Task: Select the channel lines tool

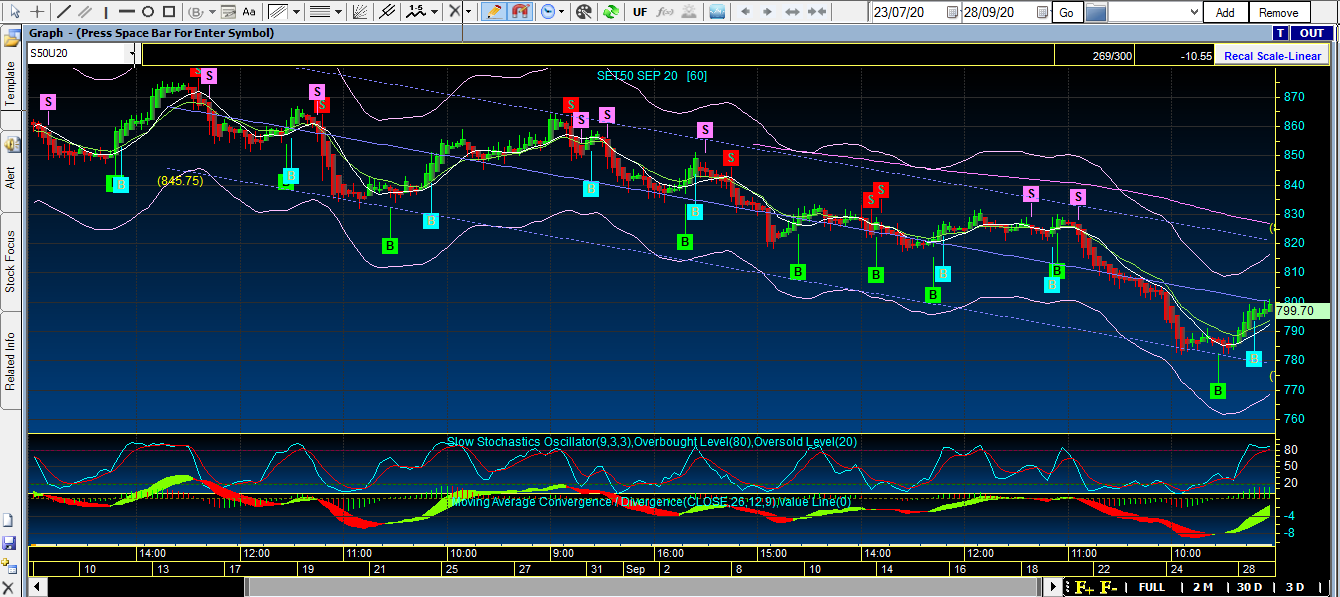Action: 277,12
